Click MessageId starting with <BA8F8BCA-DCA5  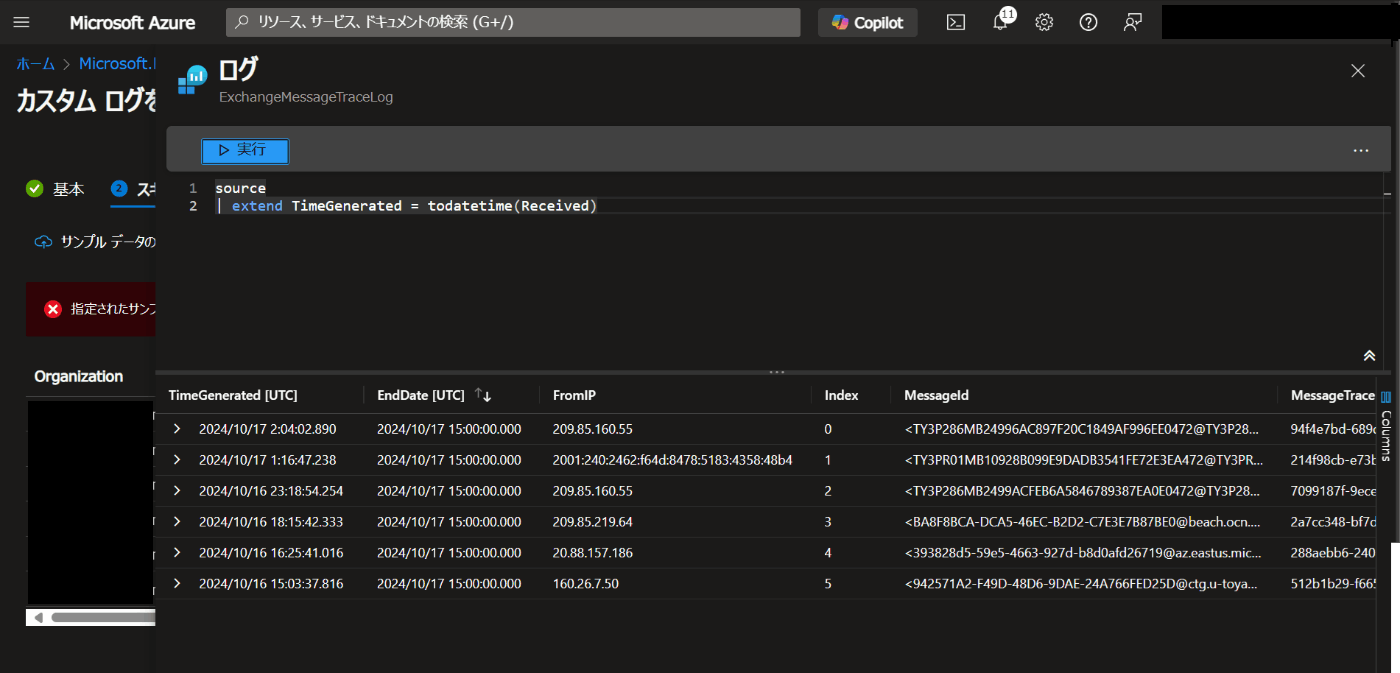click(x=1083, y=522)
